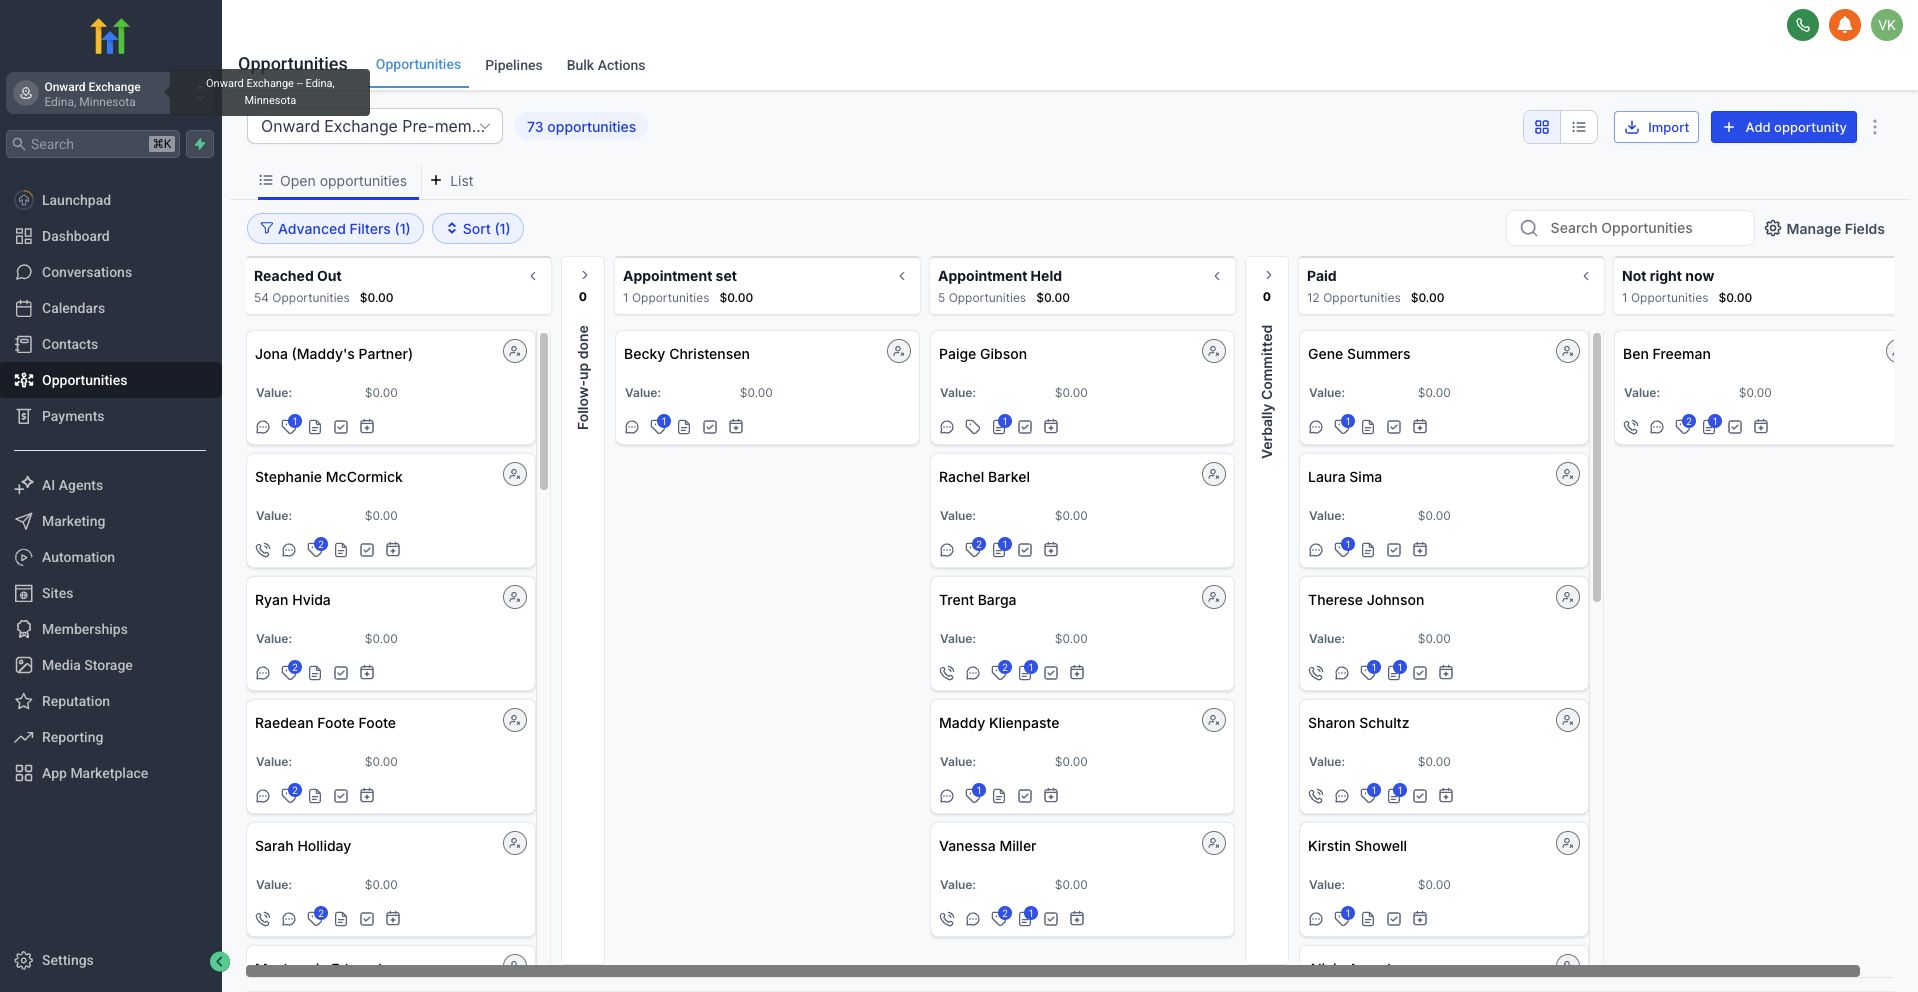Click the Reached Out column vertical scrollbar
This screenshot has width=1918, height=992.
544,411
